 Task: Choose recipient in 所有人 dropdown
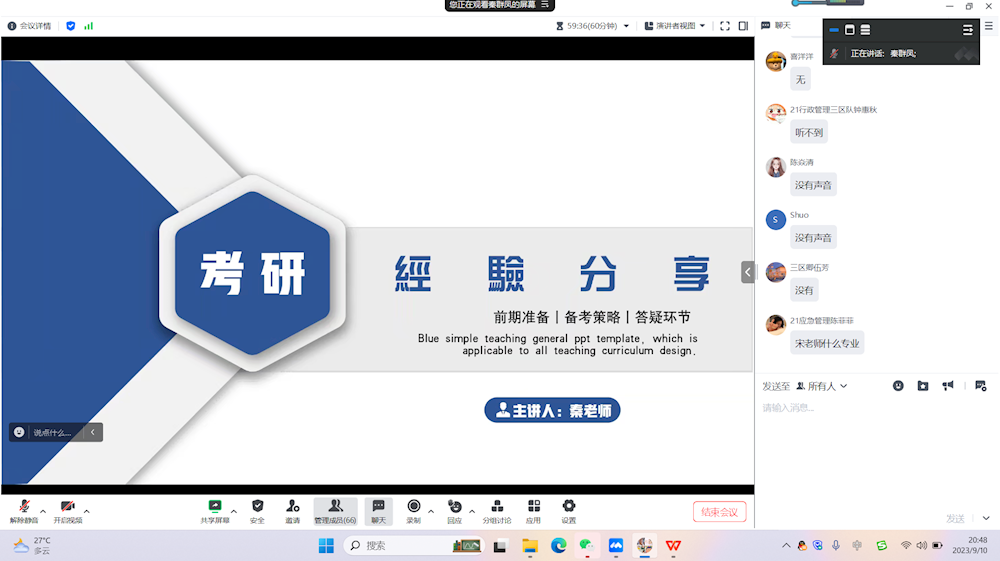(821, 386)
